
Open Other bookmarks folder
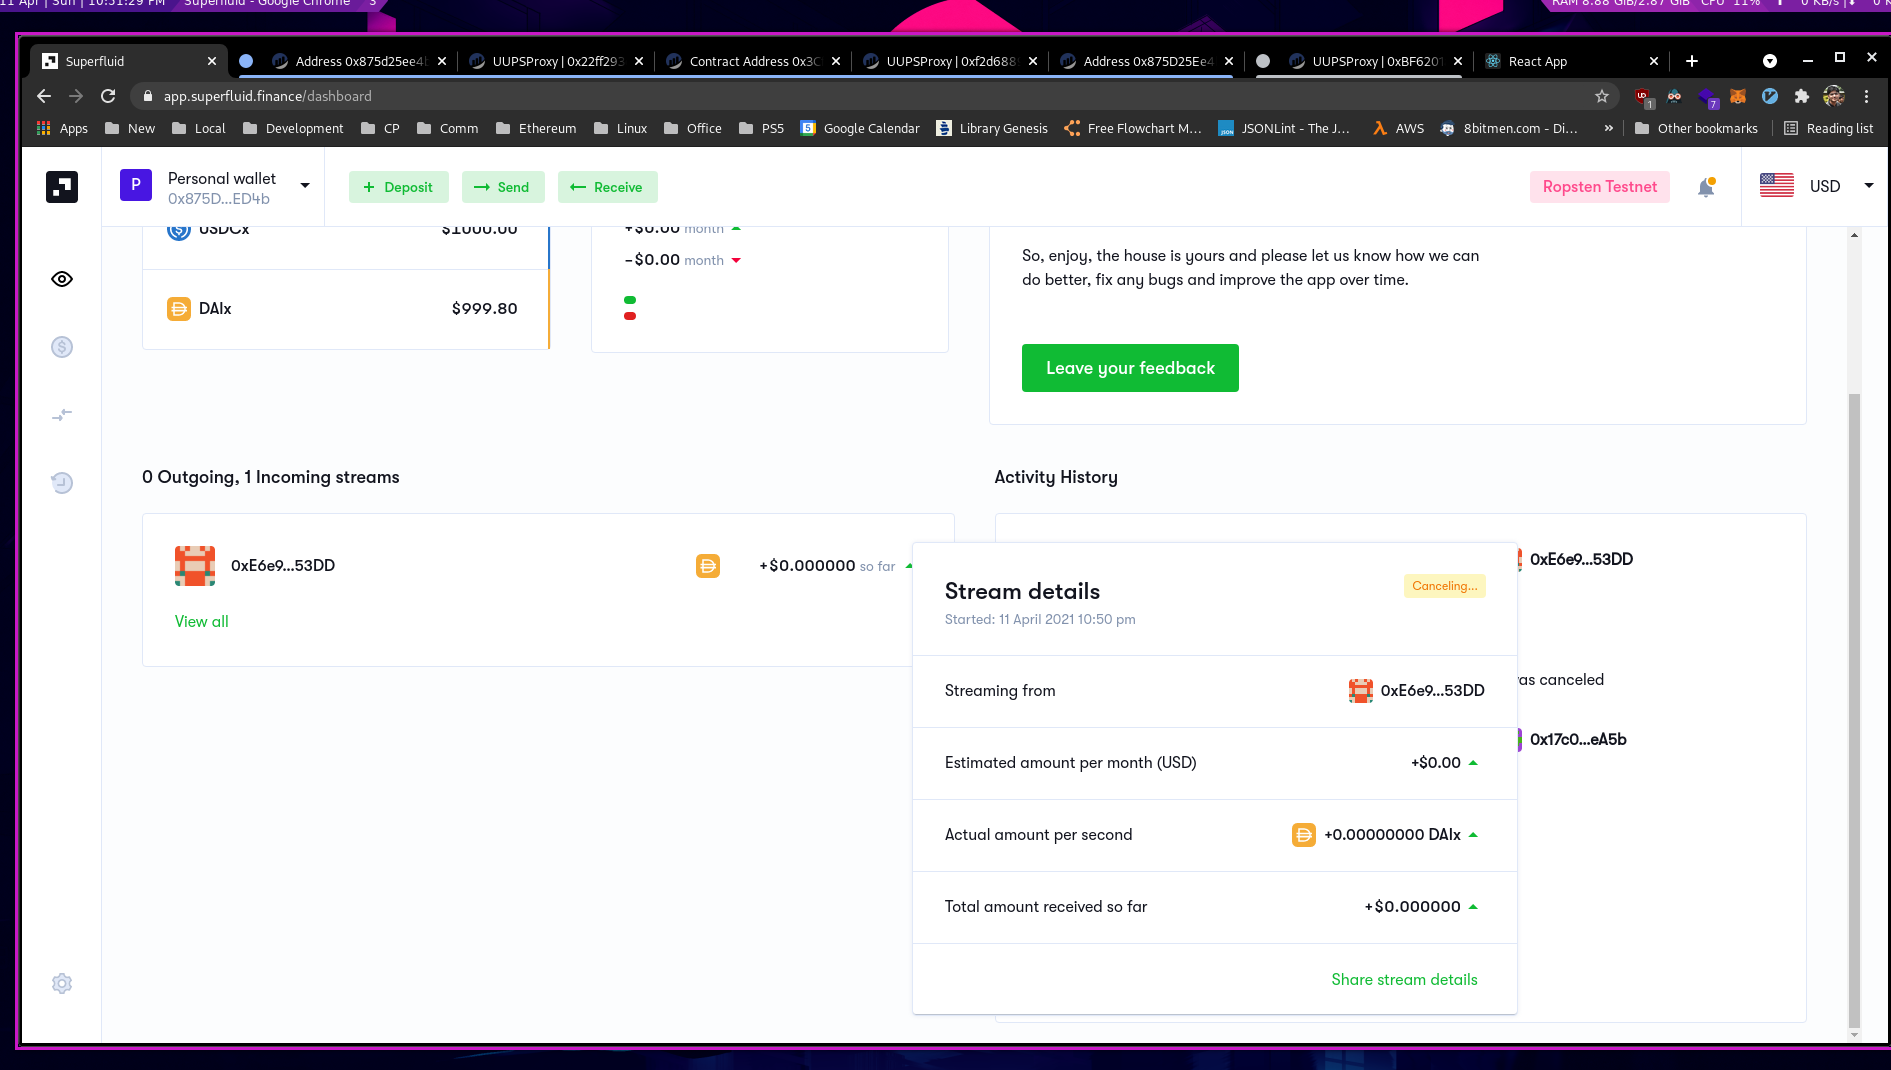pyautogui.click(x=1696, y=128)
